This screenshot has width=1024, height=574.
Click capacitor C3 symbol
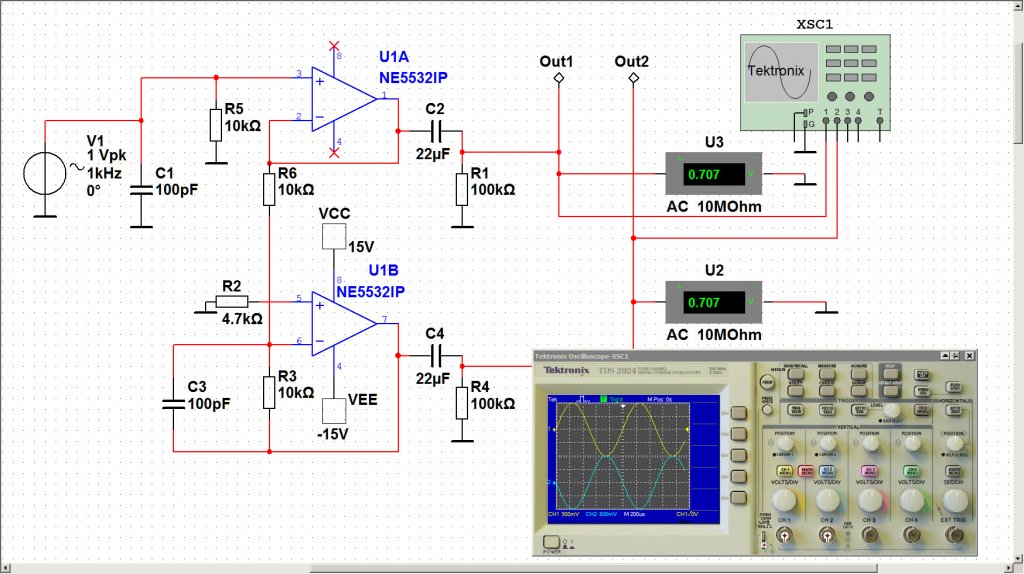173,403
